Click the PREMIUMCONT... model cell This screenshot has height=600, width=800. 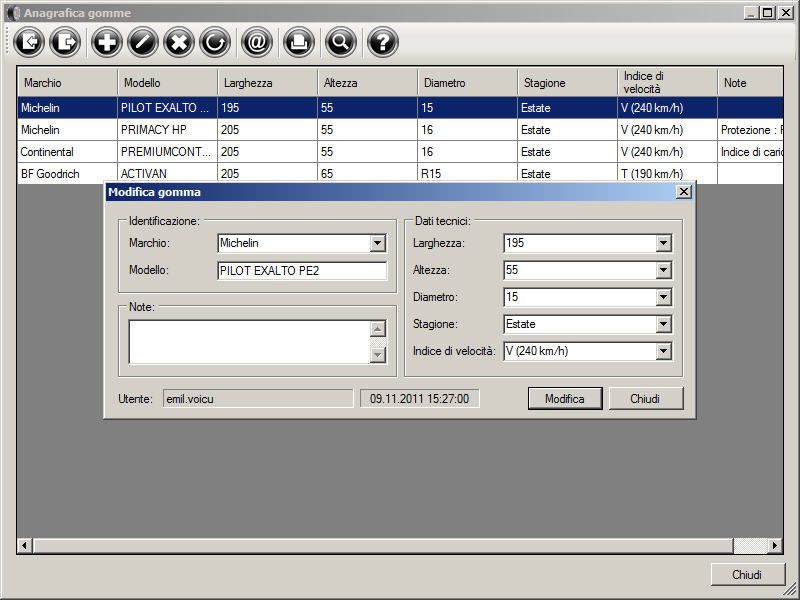(167, 152)
